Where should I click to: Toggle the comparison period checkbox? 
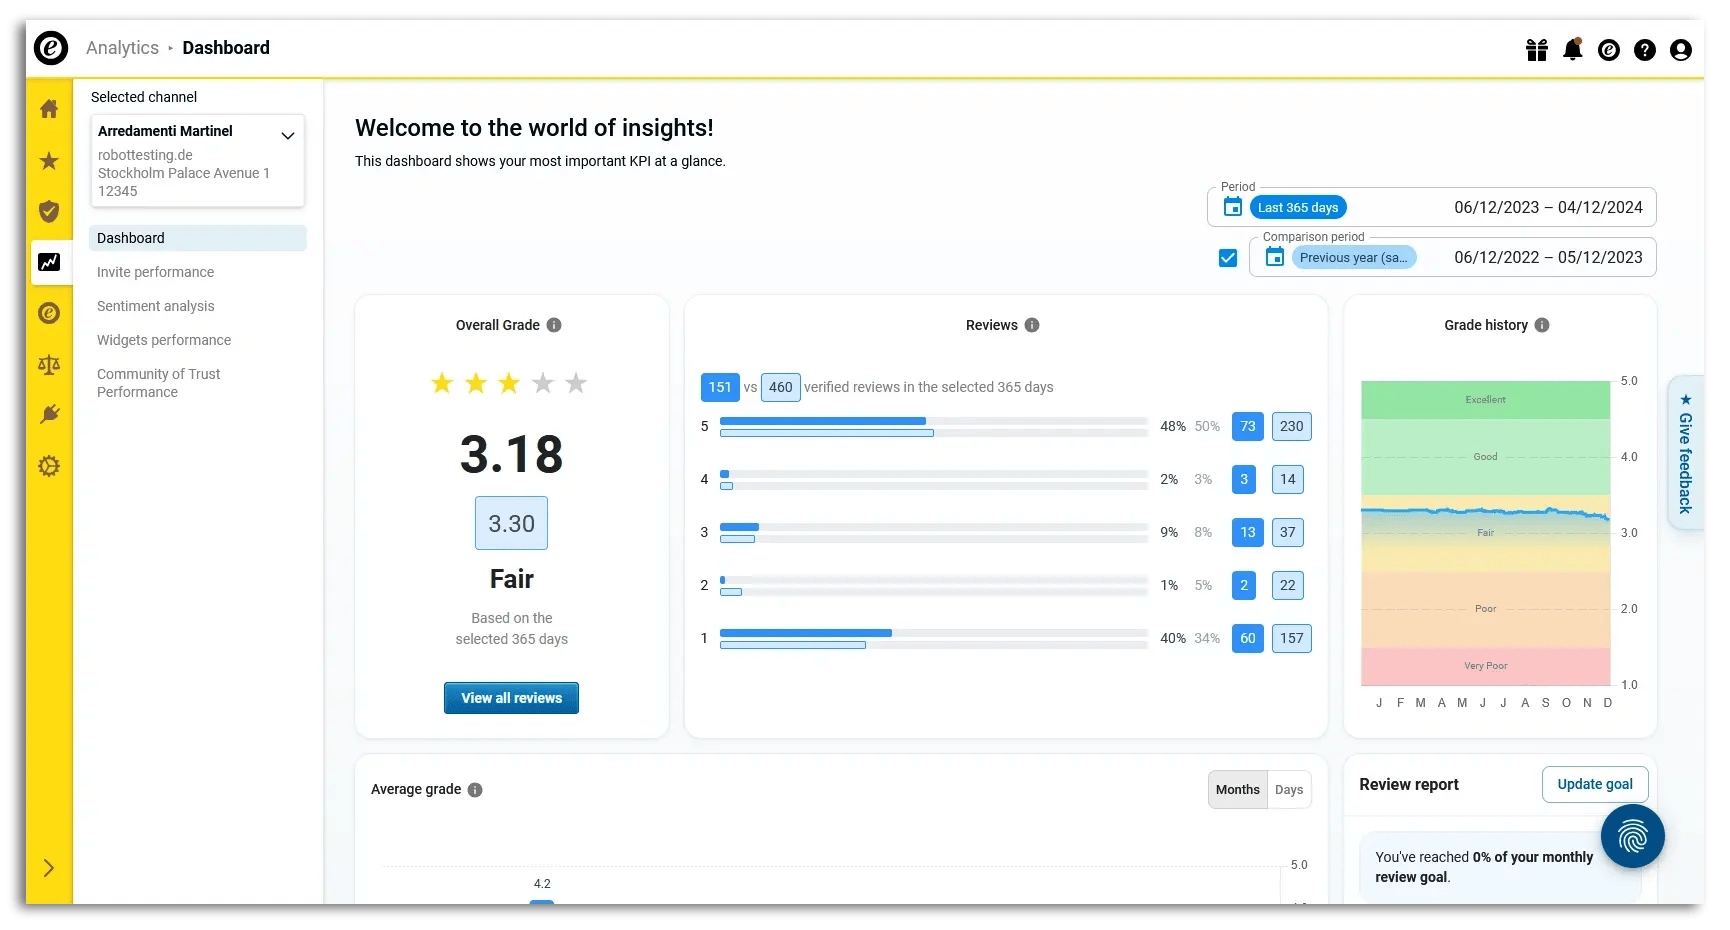(x=1227, y=257)
